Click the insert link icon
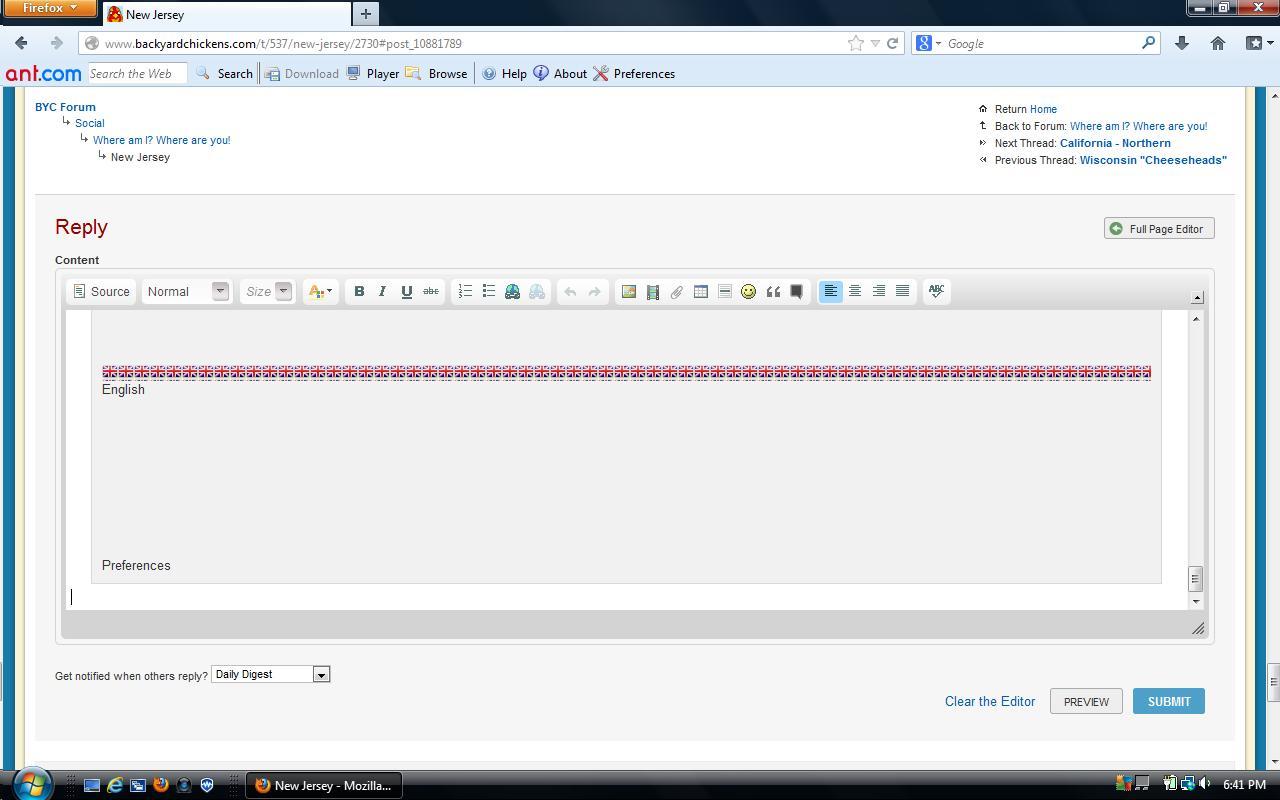 [513, 291]
